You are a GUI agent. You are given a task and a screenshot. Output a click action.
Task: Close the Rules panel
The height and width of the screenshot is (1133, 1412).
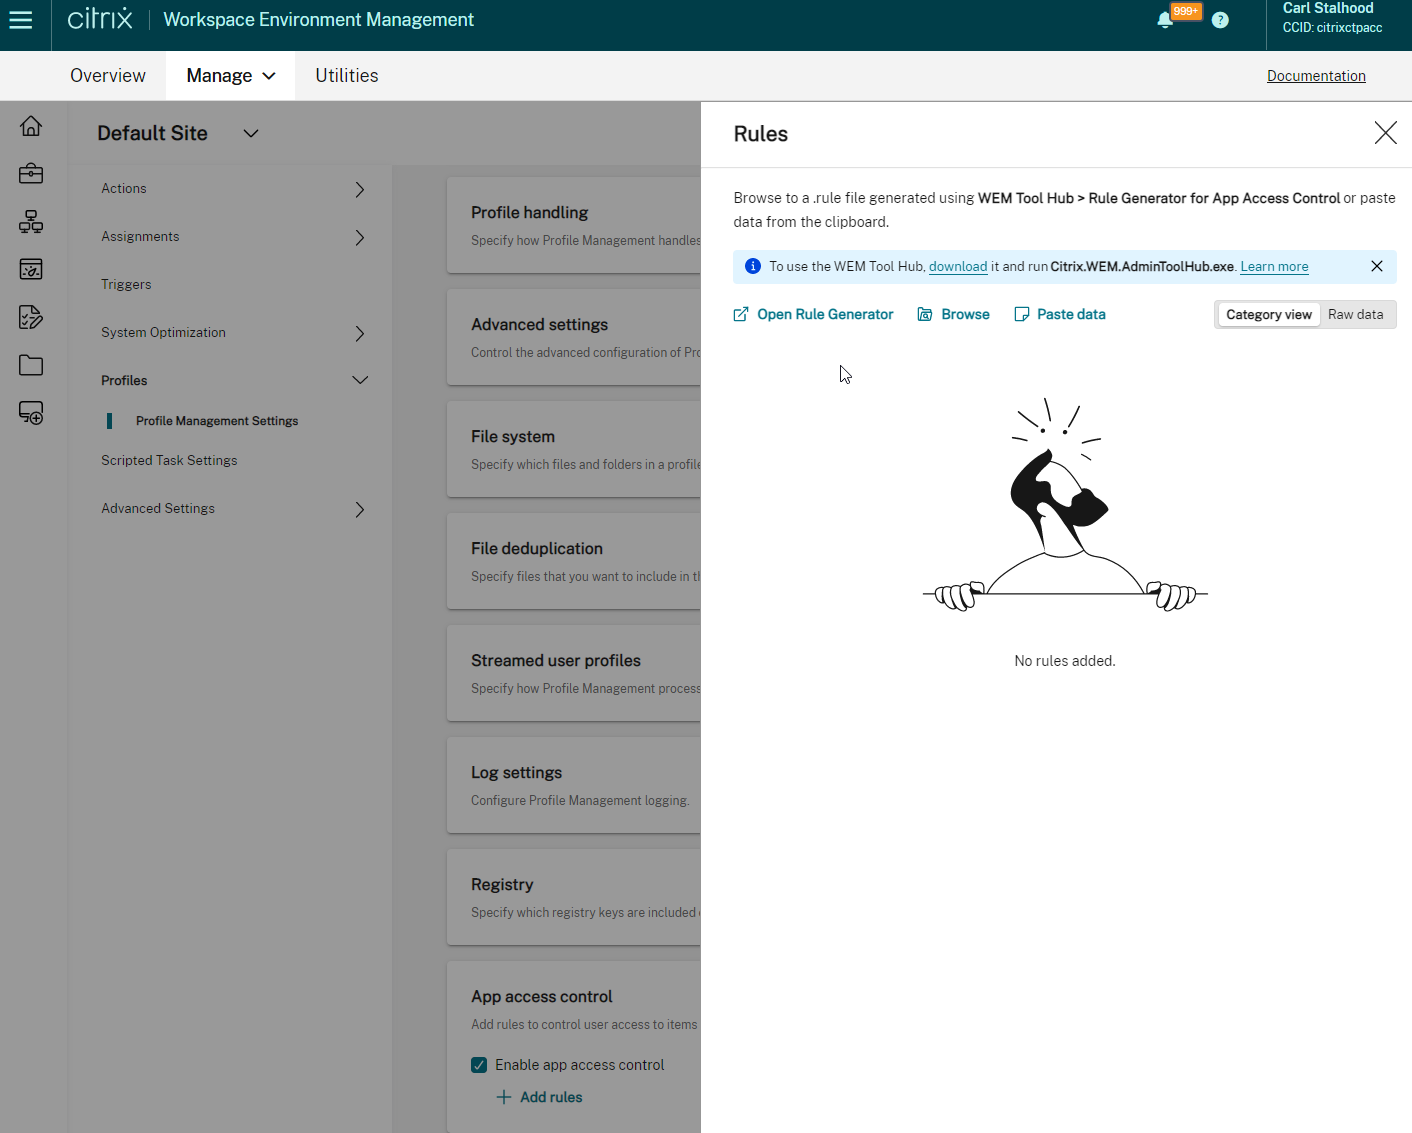click(x=1385, y=133)
